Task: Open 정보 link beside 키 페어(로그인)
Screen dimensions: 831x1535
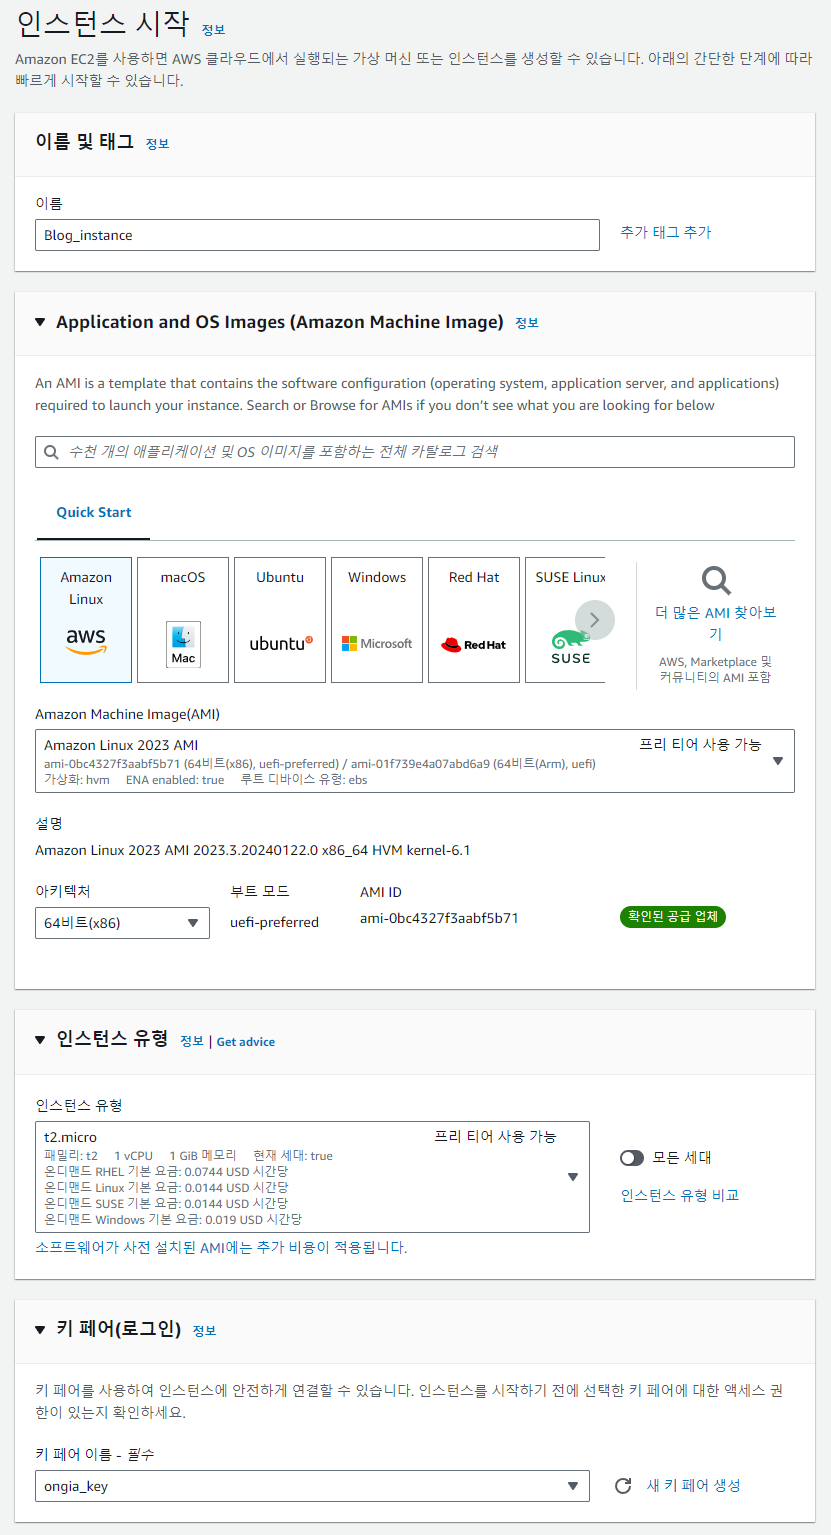Action: tap(204, 1331)
